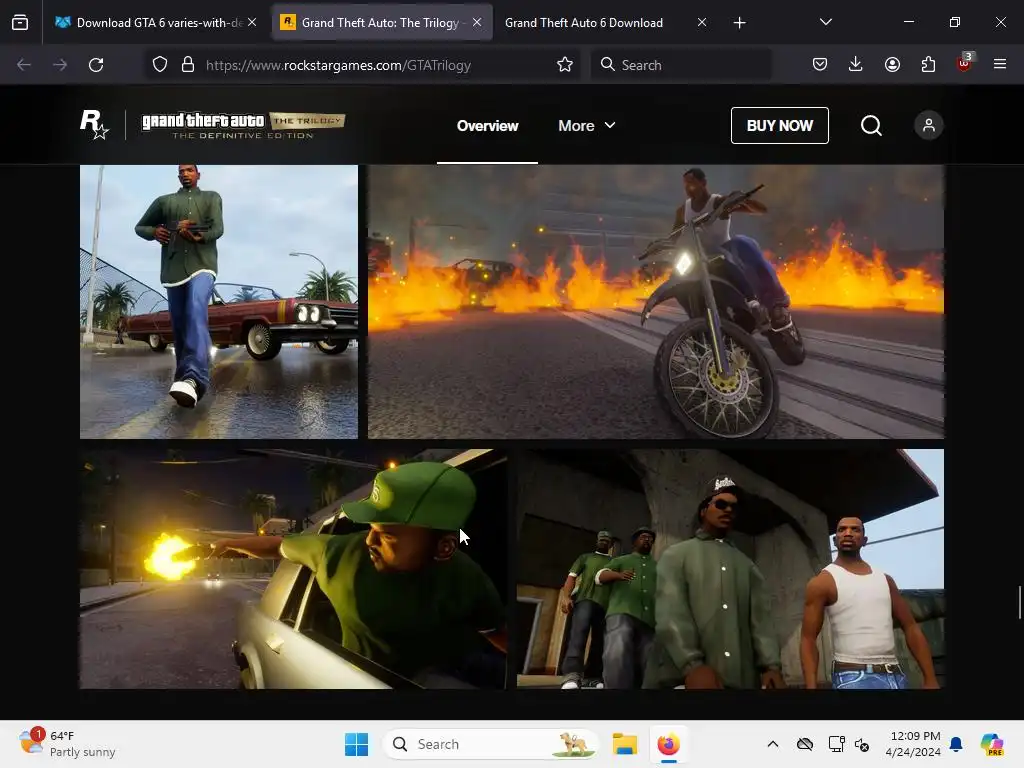
Task: Open a new browser tab
Action: (x=739, y=23)
